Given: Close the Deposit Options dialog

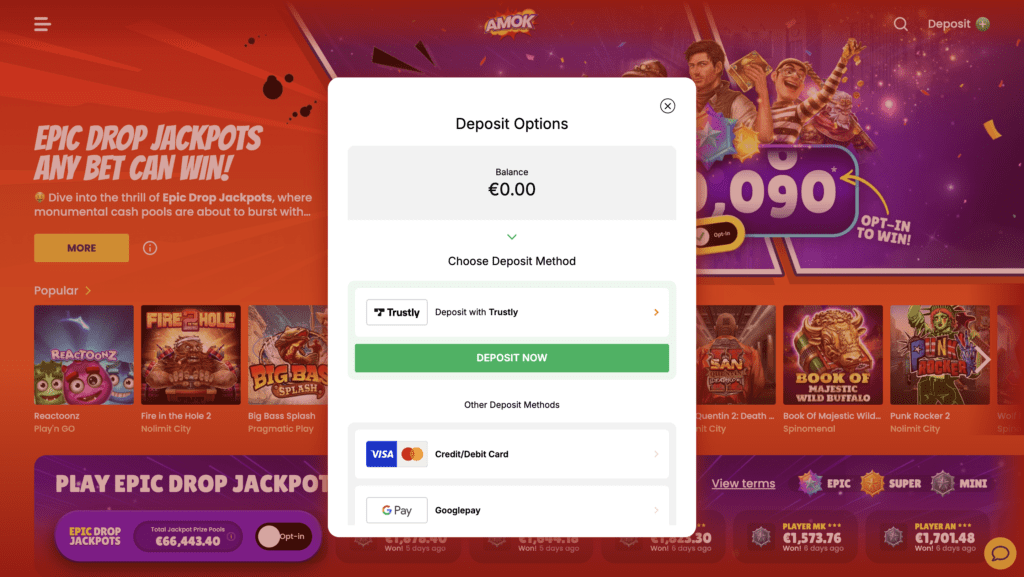Looking at the screenshot, I should coord(667,106).
